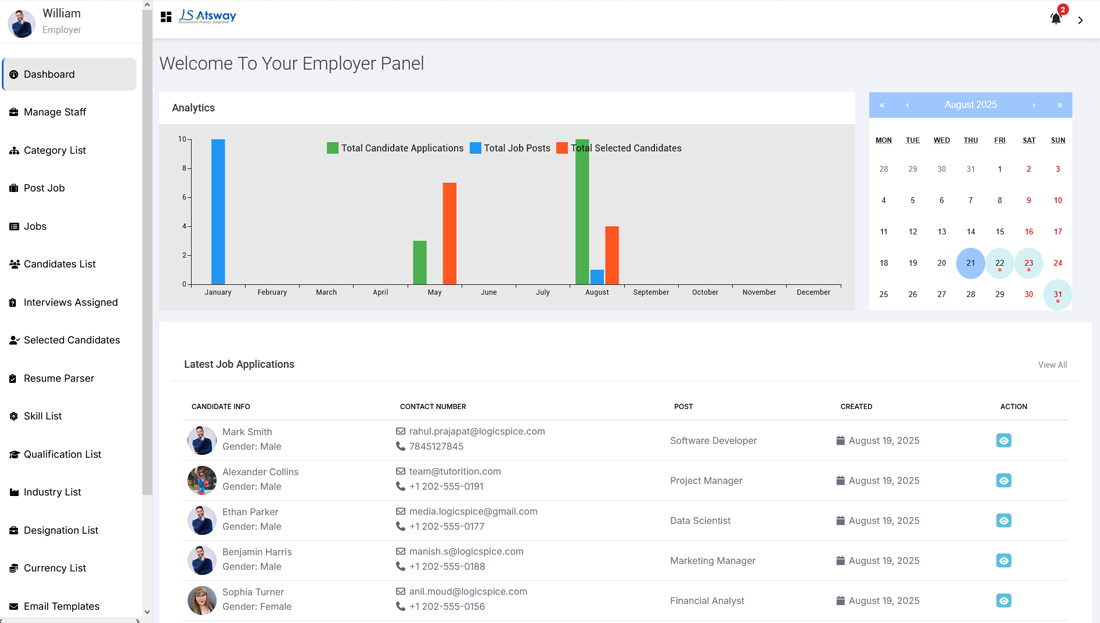Click the grid menu icon beside logo

point(166,17)
